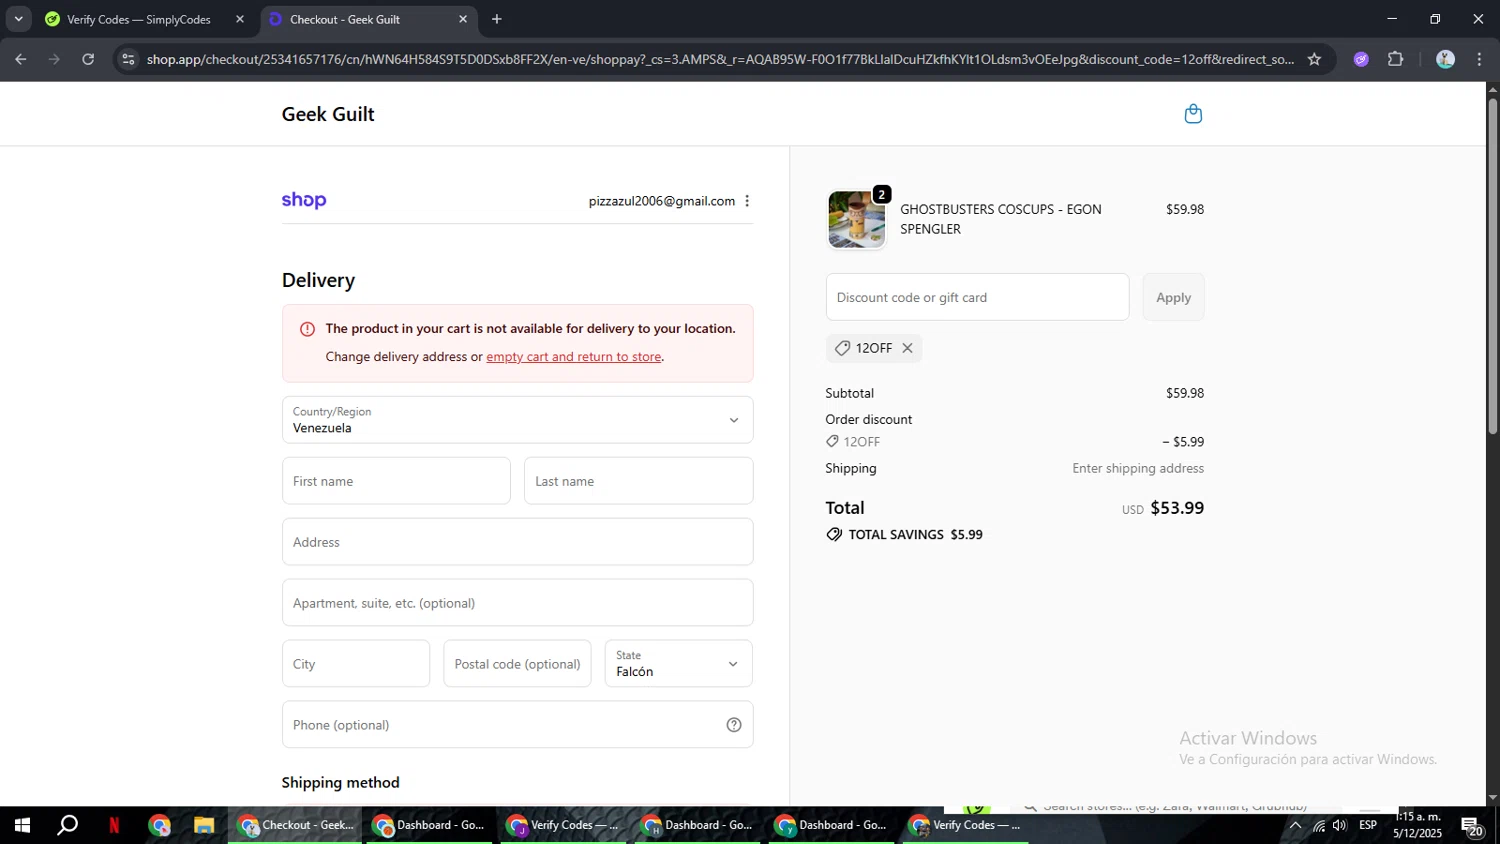Launch Netflix from the taskbar
This screenshot has height=844, width=1500.
coord(114,826)
